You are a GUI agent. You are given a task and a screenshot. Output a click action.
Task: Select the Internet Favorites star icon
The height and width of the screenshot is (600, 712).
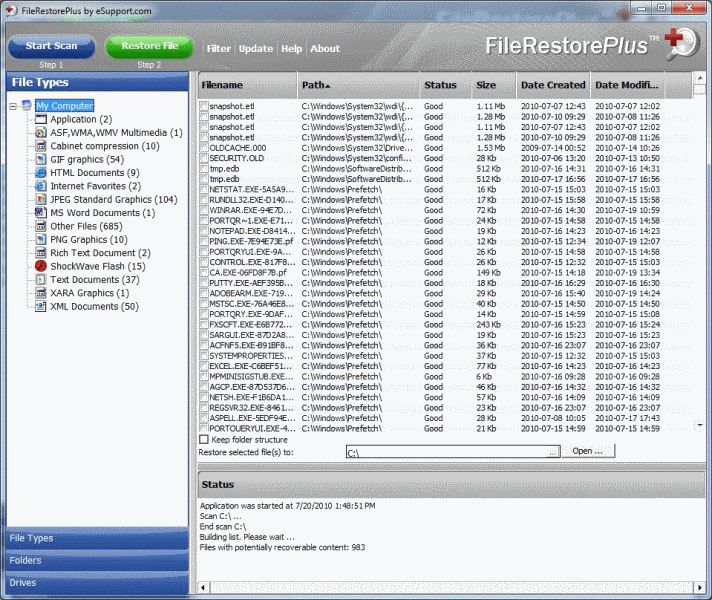click(x=41, y=186)
